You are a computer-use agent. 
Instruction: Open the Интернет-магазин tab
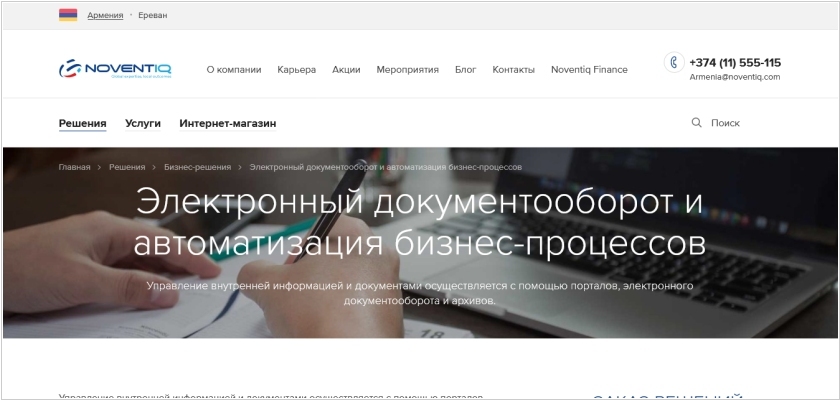[x=227, y=124]
